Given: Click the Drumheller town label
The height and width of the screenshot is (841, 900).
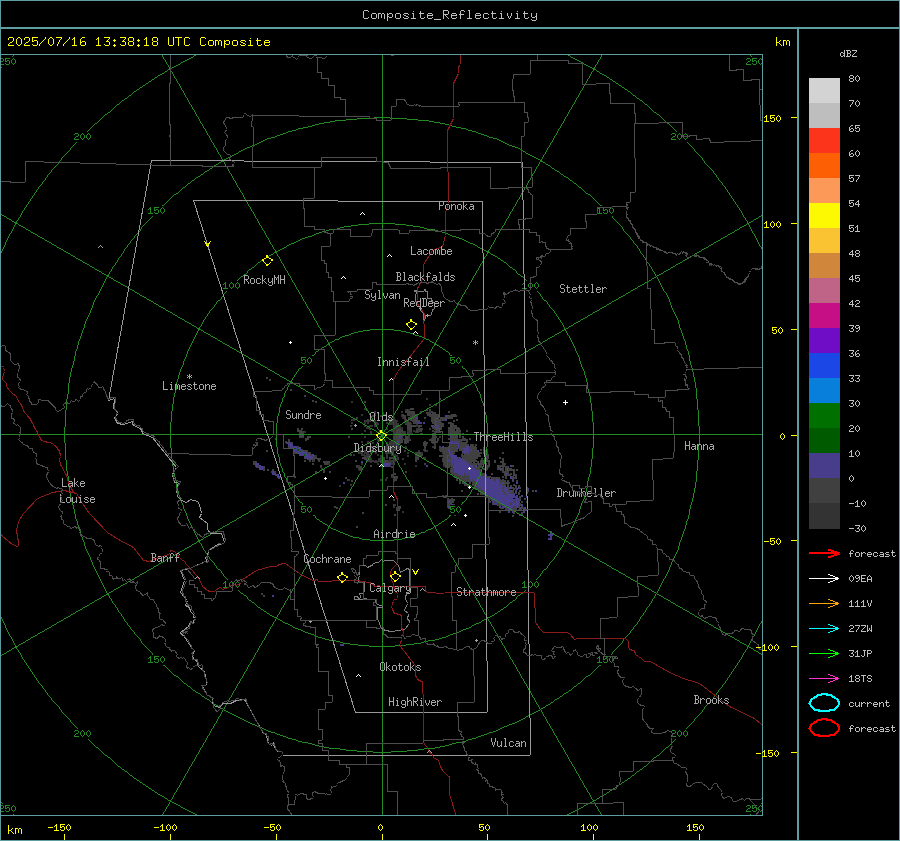Looking at the screenshot, I should [x=586, y=493].
